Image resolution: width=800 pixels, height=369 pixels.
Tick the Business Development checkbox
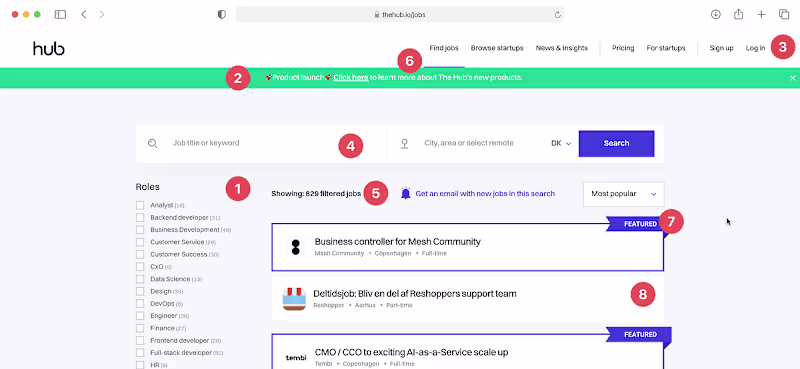pyautogui.click(x=140, y=230)
